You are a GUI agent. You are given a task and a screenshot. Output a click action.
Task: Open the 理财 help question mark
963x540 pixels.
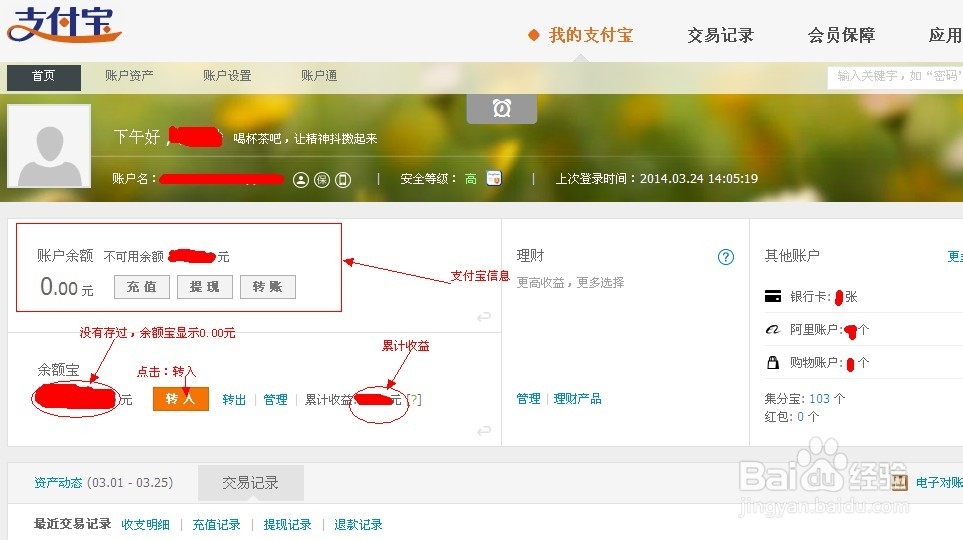coord(725,257)
